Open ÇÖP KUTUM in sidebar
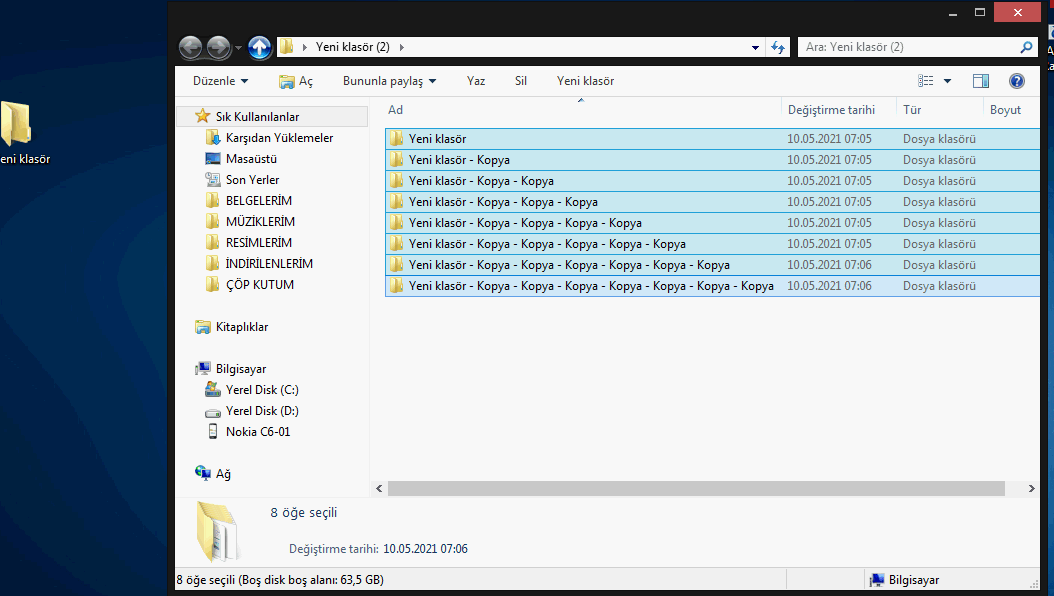 point(259,284)
